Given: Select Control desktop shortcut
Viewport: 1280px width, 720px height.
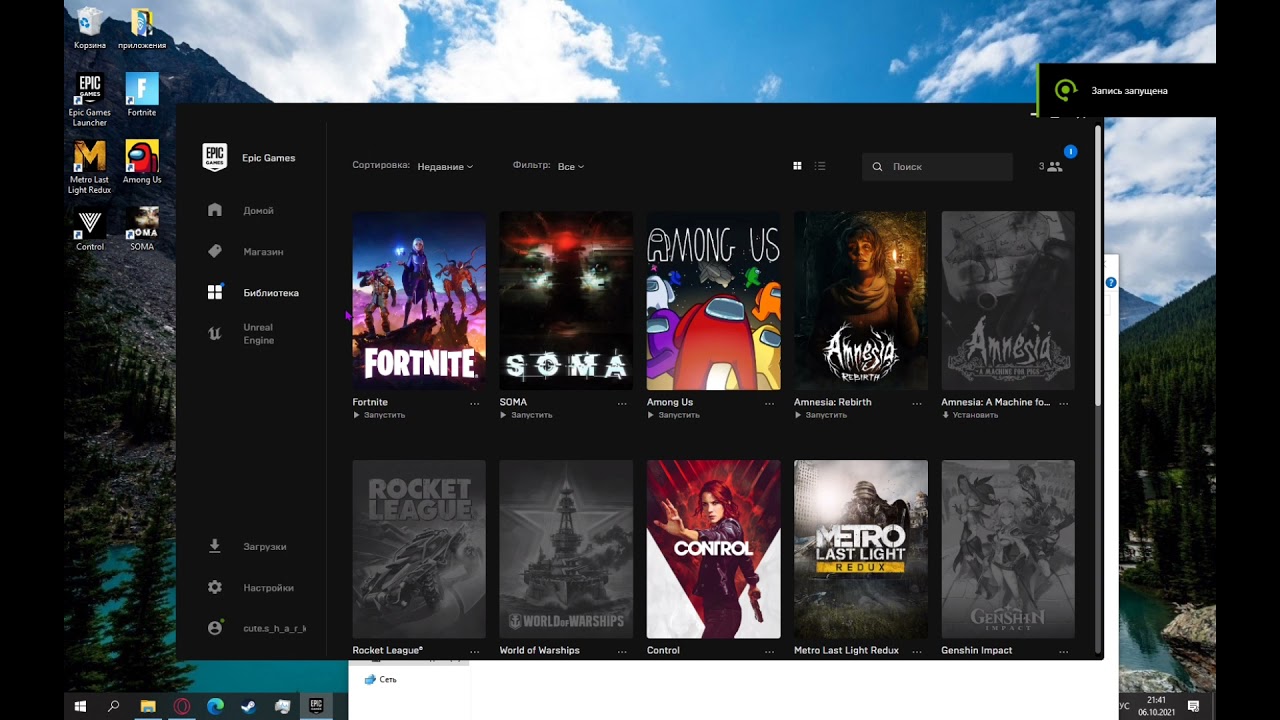Looking at the screenshot, I should click(x=90, y=230).
